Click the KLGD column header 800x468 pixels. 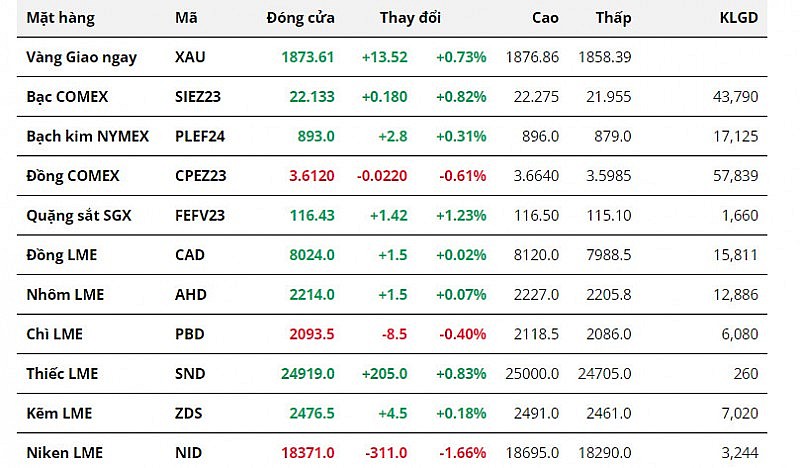coord(739,18)
